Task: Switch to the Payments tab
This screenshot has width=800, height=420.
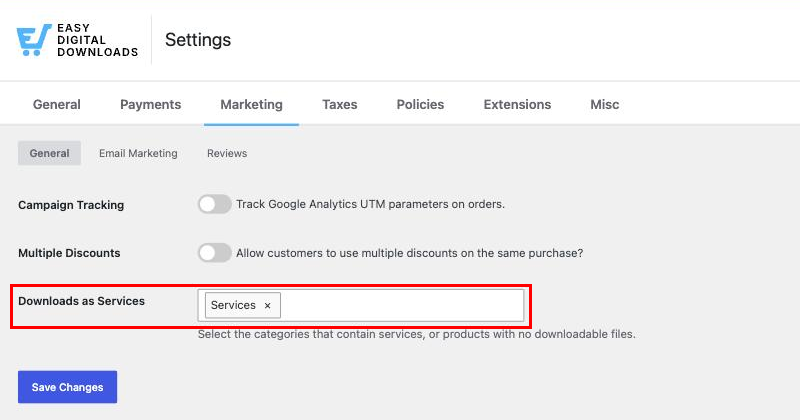Action: [x=151, y=104]
